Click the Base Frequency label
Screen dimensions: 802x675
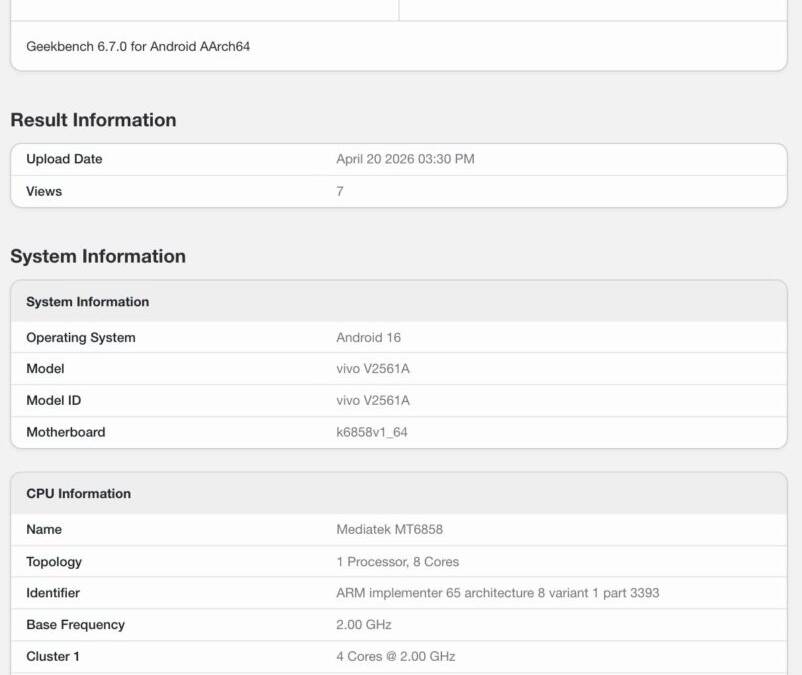(76, 625)
